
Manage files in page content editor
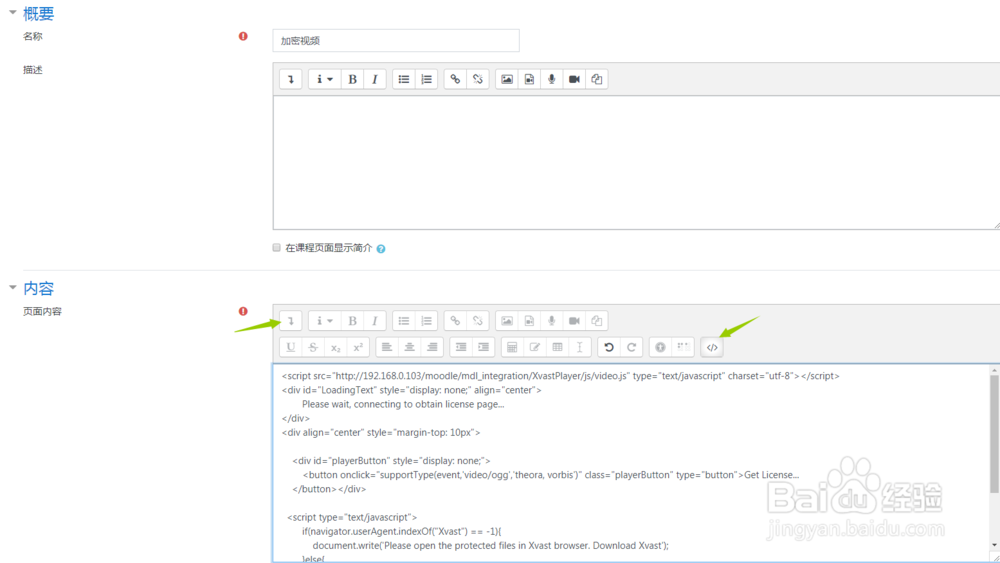tap(597, 321)
